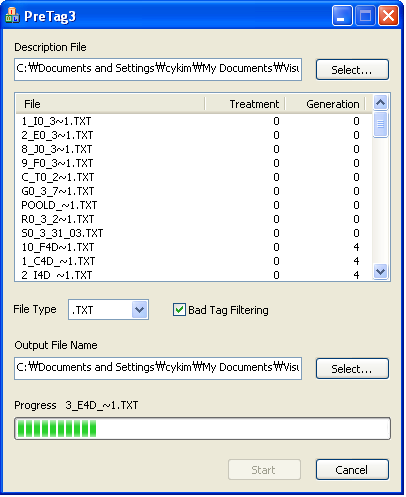Image resolution: width=406 pixels, height=497 pixels.
Task: Sort list by the File column header
Action: coord(110,104)
